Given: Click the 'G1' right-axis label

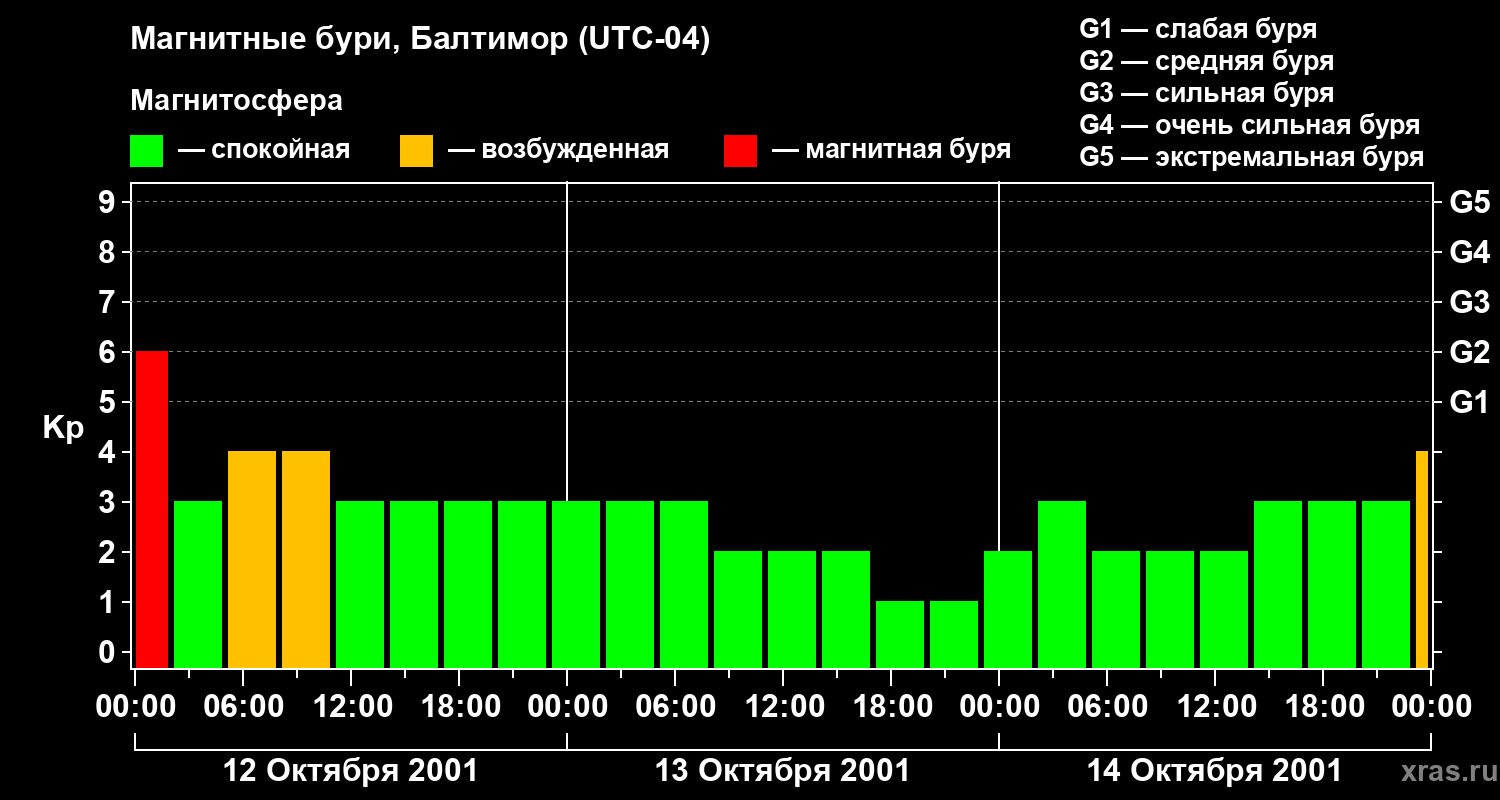Looking at the screenshot, I should click(1469, 403).
